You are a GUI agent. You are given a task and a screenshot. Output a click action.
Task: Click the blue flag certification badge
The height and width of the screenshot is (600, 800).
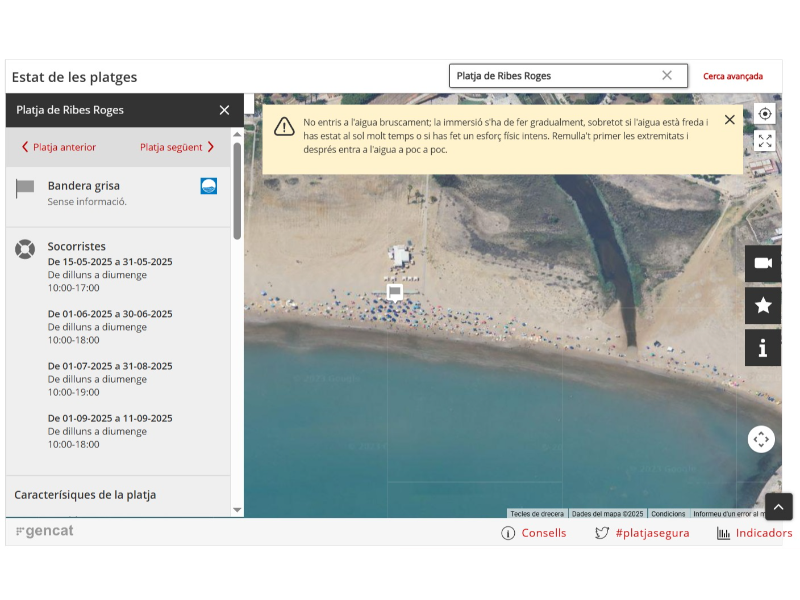tap(208, 186)
